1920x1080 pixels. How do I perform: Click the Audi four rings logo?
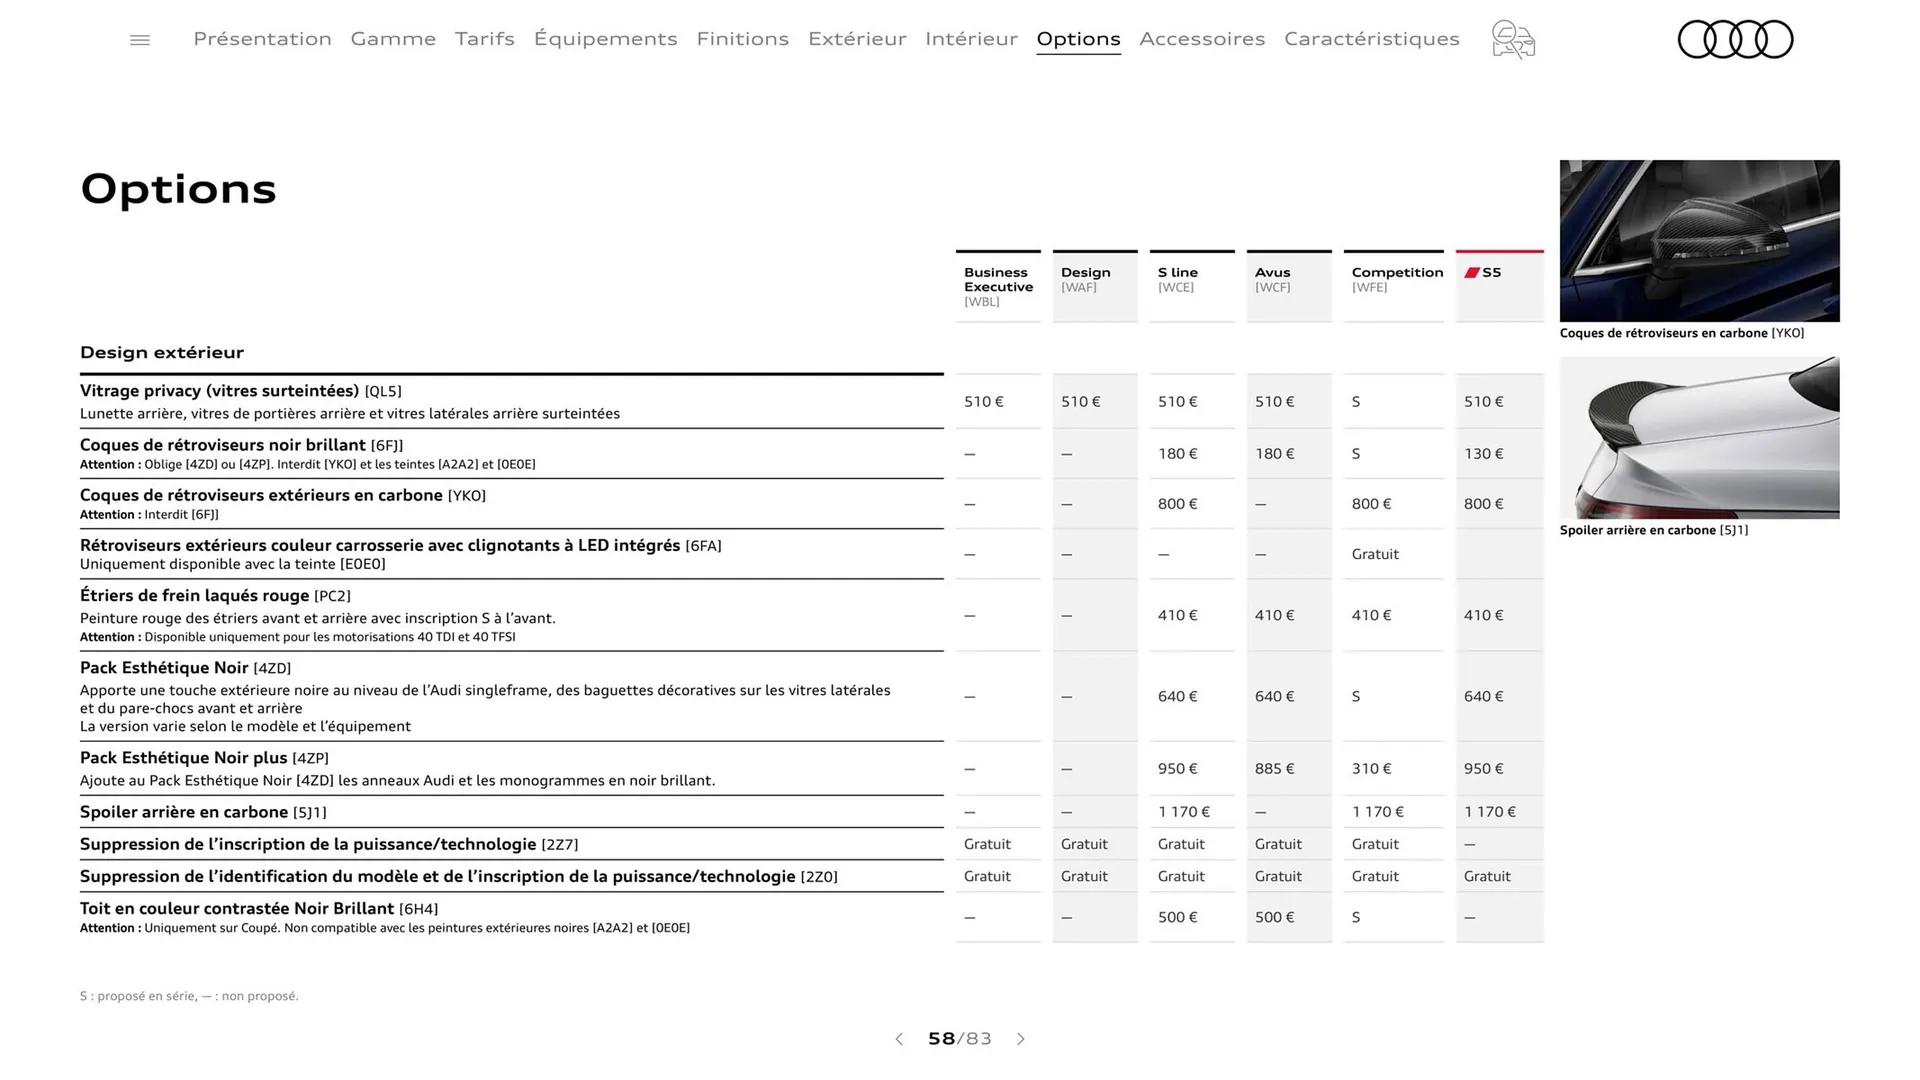tap(1735, 40)
